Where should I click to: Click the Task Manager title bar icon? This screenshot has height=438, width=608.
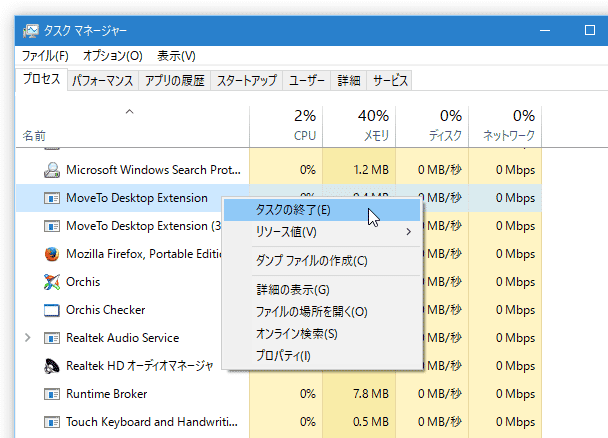[x=31, y=31]
